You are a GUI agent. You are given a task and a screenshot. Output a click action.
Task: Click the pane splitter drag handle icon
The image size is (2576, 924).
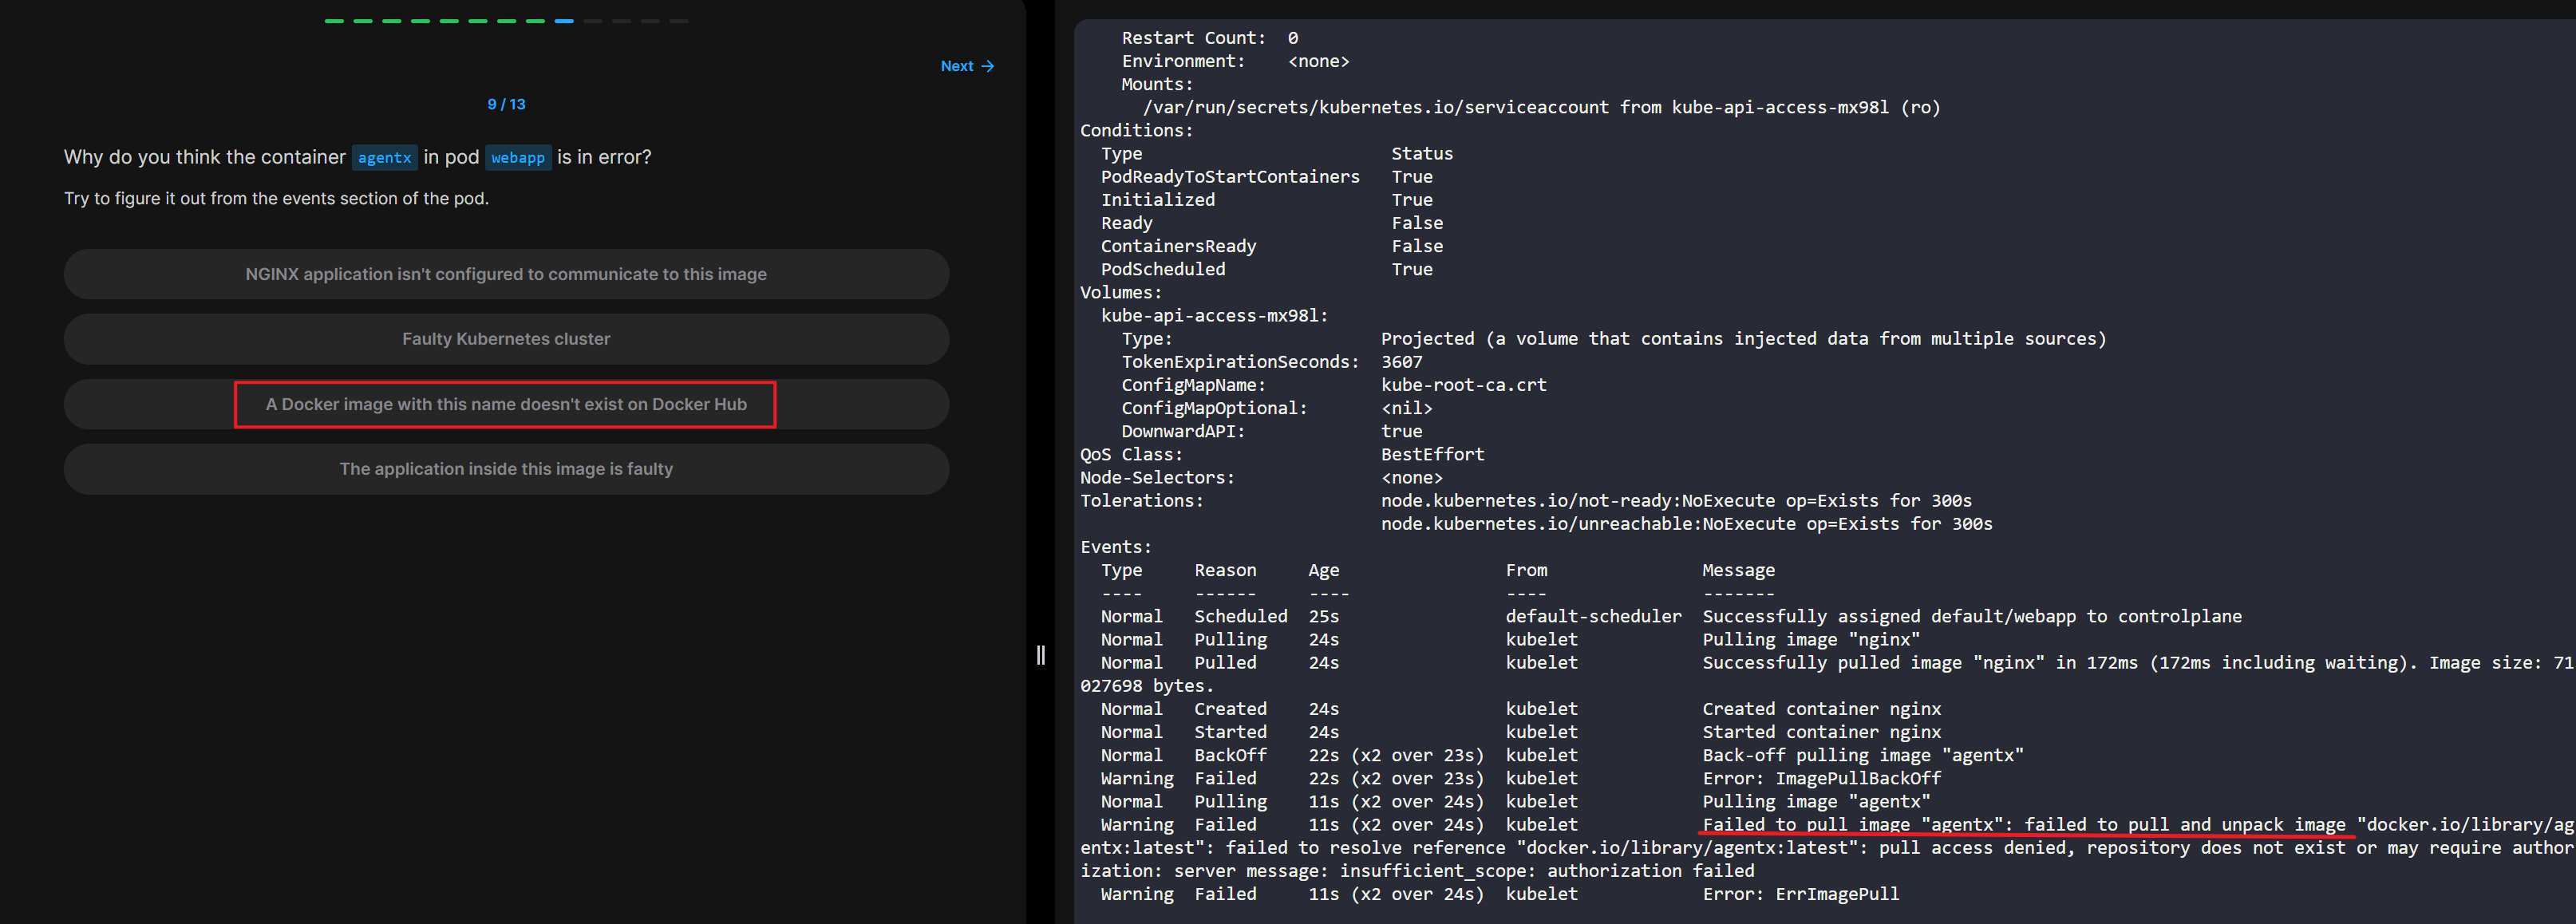(1040, 655)
